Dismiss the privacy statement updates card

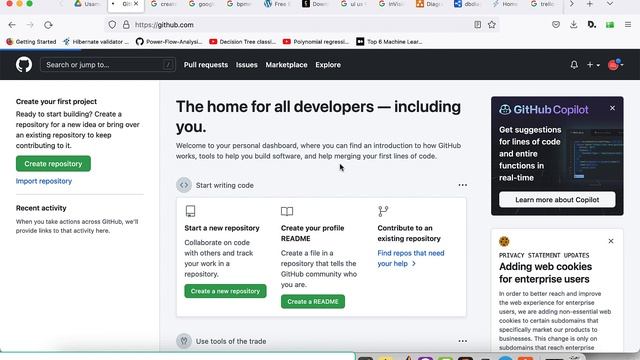pos(611,241)
